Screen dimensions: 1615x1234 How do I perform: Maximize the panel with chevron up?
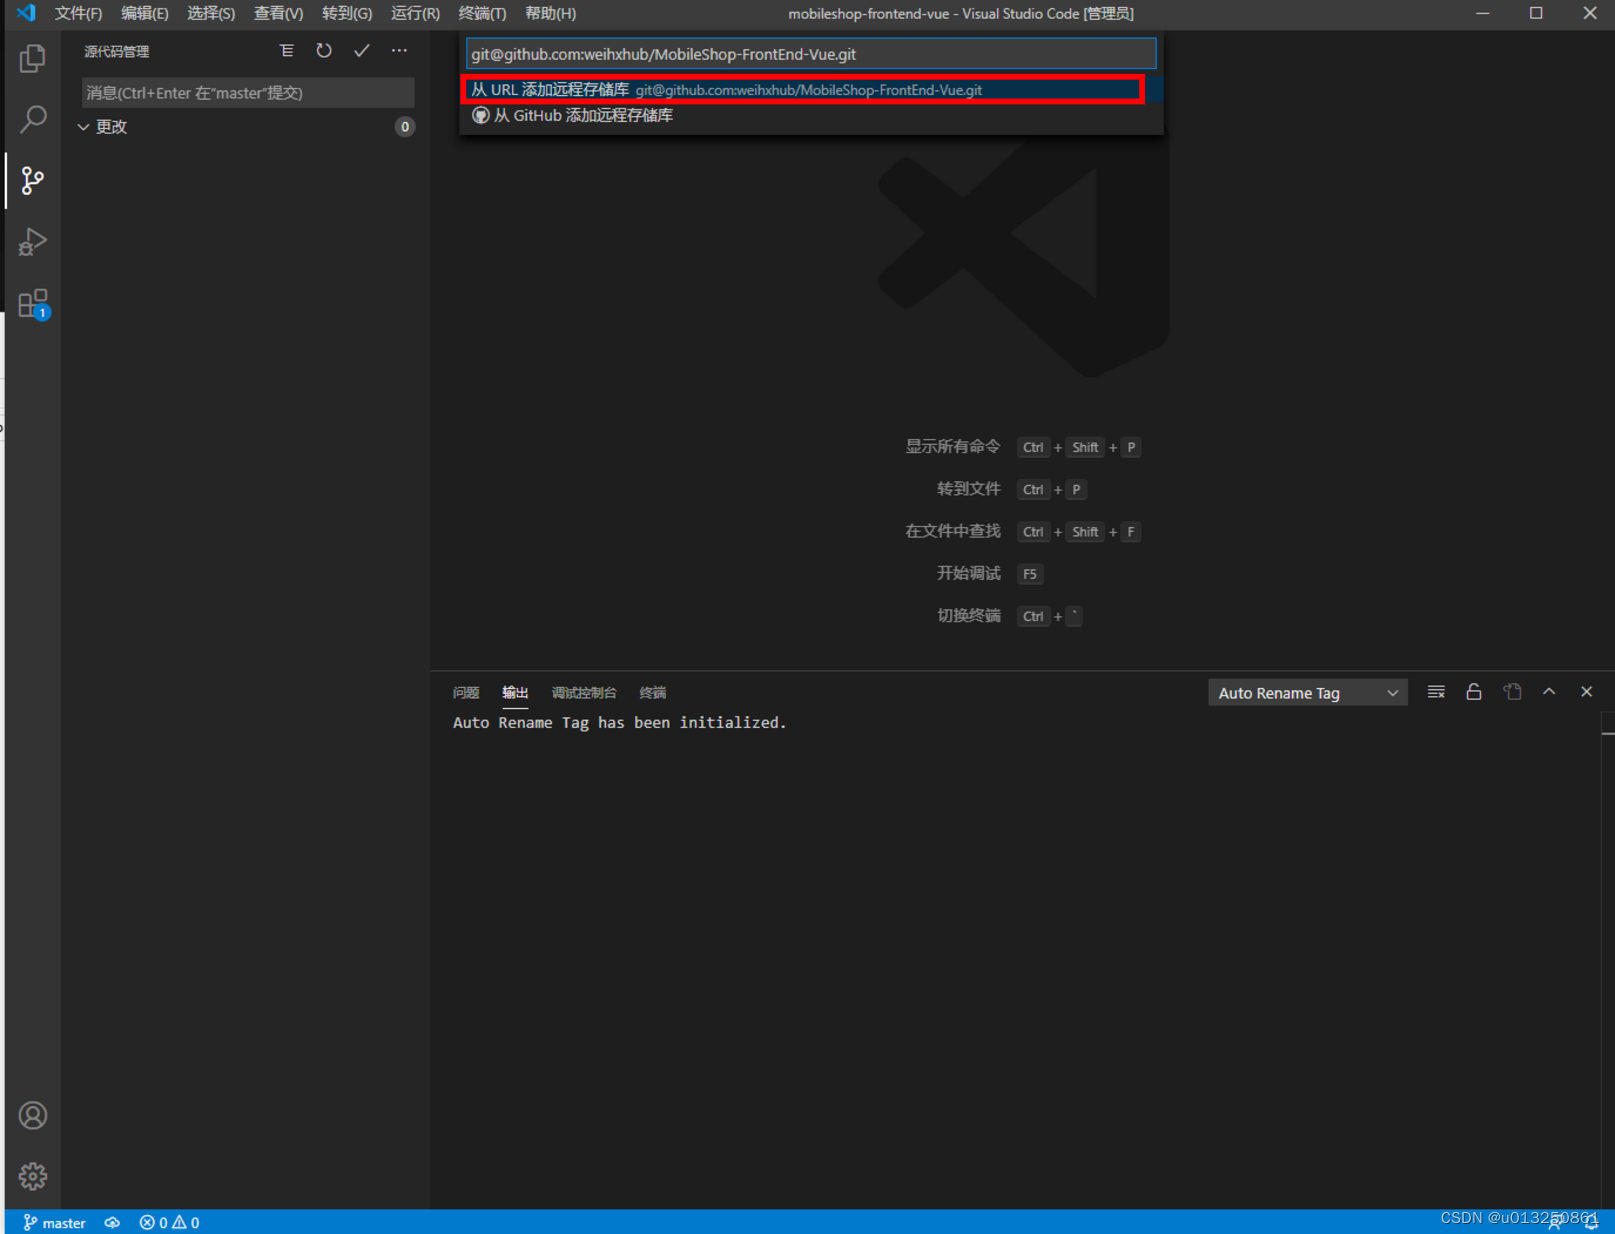(1549, 692)
